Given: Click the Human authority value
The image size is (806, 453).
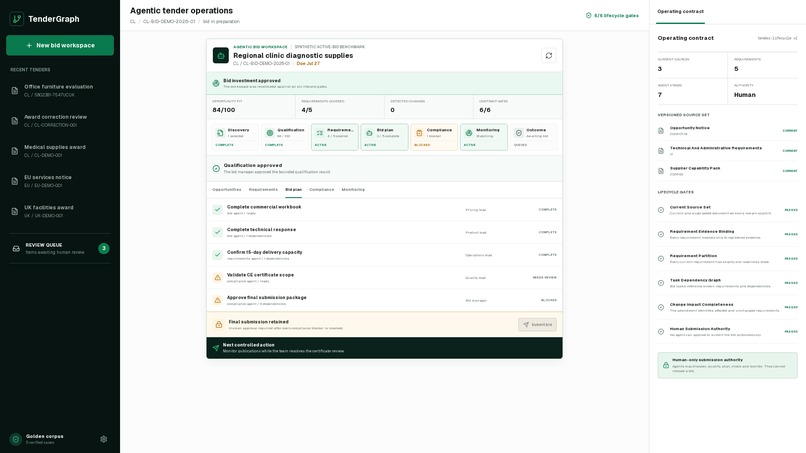Looking at the screenshot, I should [745, 95].
